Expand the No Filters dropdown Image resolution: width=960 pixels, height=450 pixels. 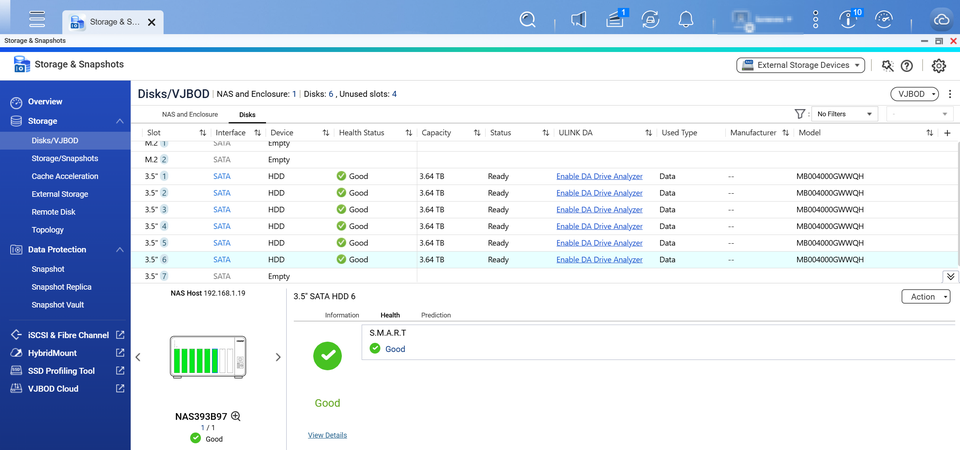[x=844, y=114]
